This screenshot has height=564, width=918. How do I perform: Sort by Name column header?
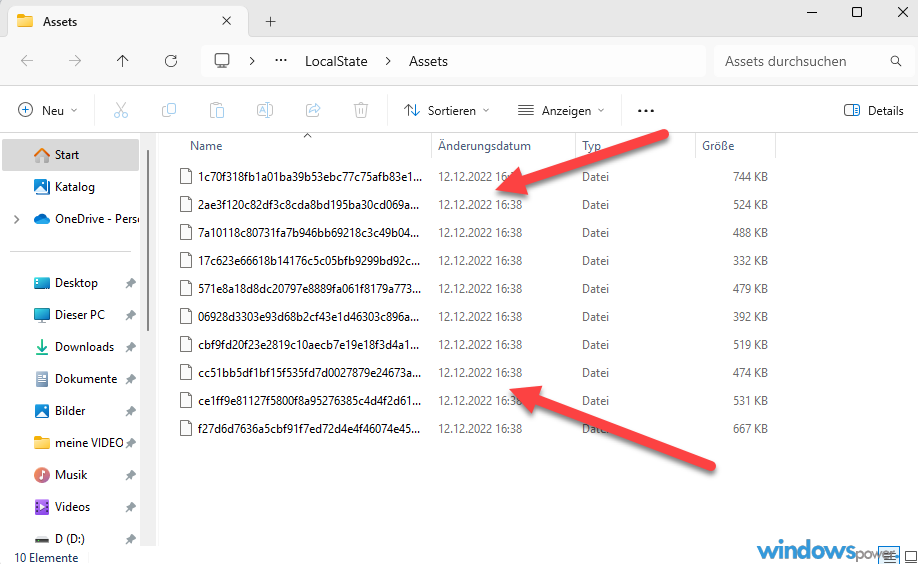pos(206,146)
